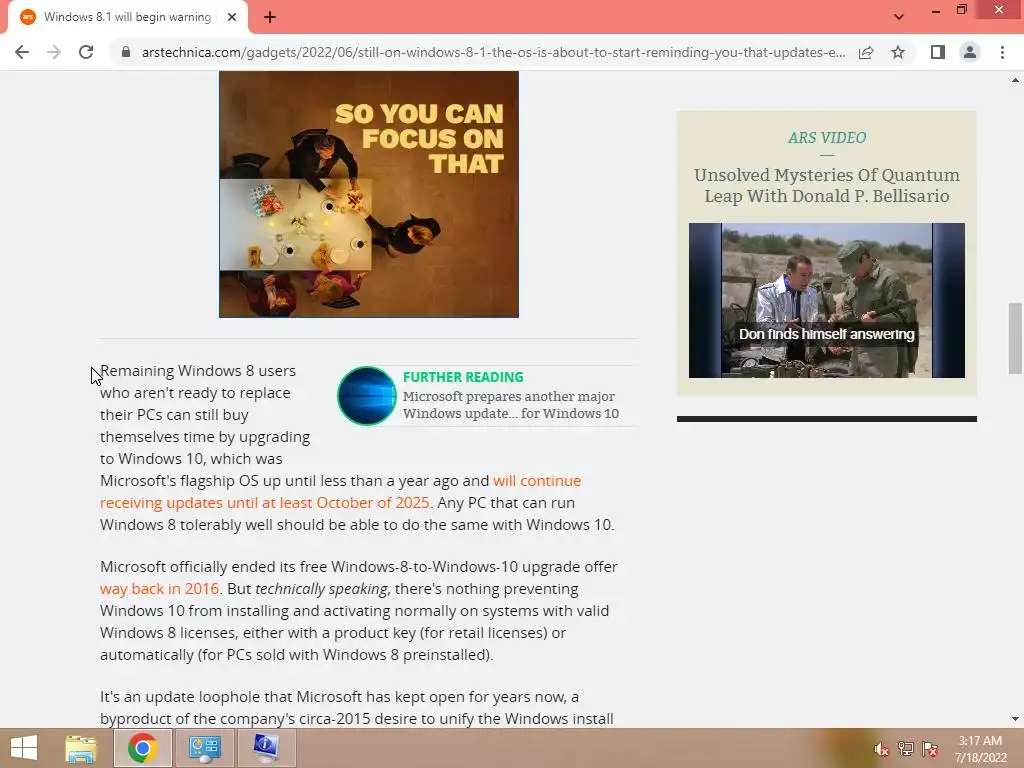The image size is (1024, 768).
Task: Open the Chrome profile avatar
Action: [x=970, y=52]
